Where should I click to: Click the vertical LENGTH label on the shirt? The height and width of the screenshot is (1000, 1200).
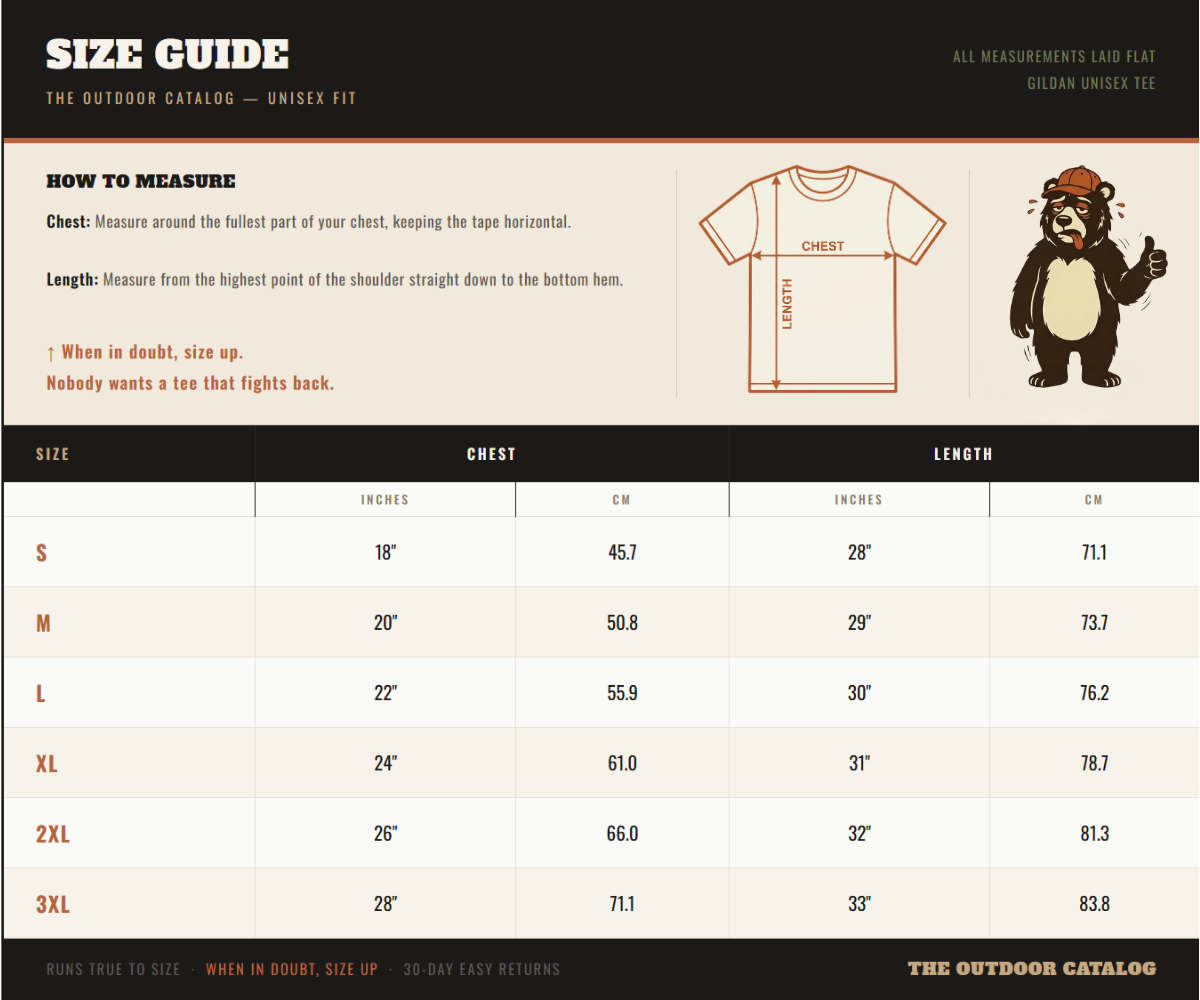point(787,304)
